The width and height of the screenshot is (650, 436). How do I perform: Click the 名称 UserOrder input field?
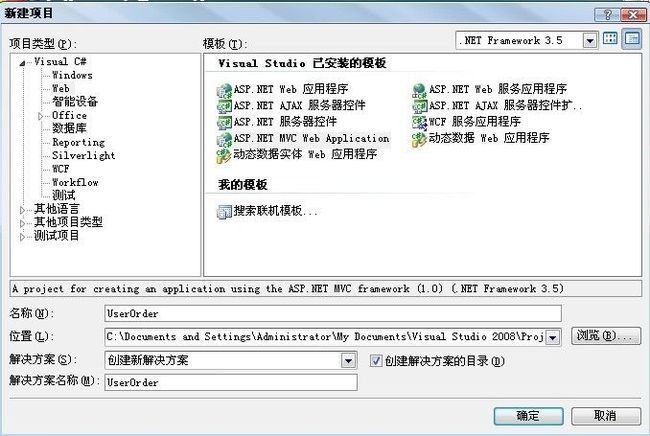pos(333,313)
